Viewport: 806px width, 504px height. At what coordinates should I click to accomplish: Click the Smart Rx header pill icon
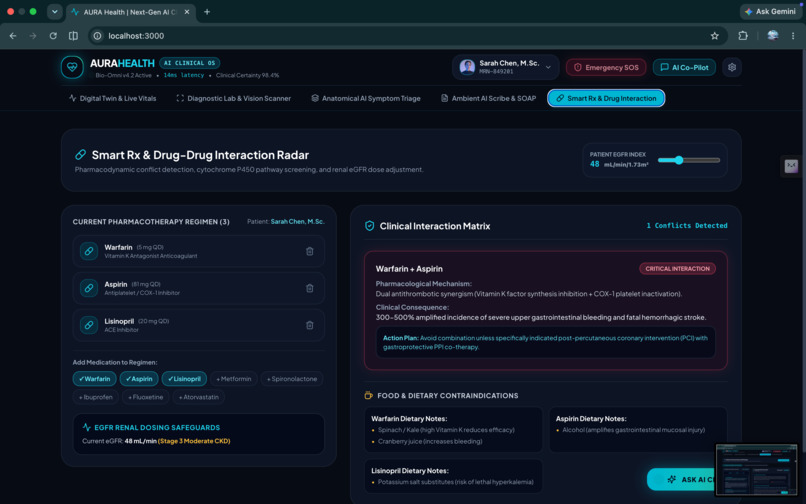pos(80,155)
